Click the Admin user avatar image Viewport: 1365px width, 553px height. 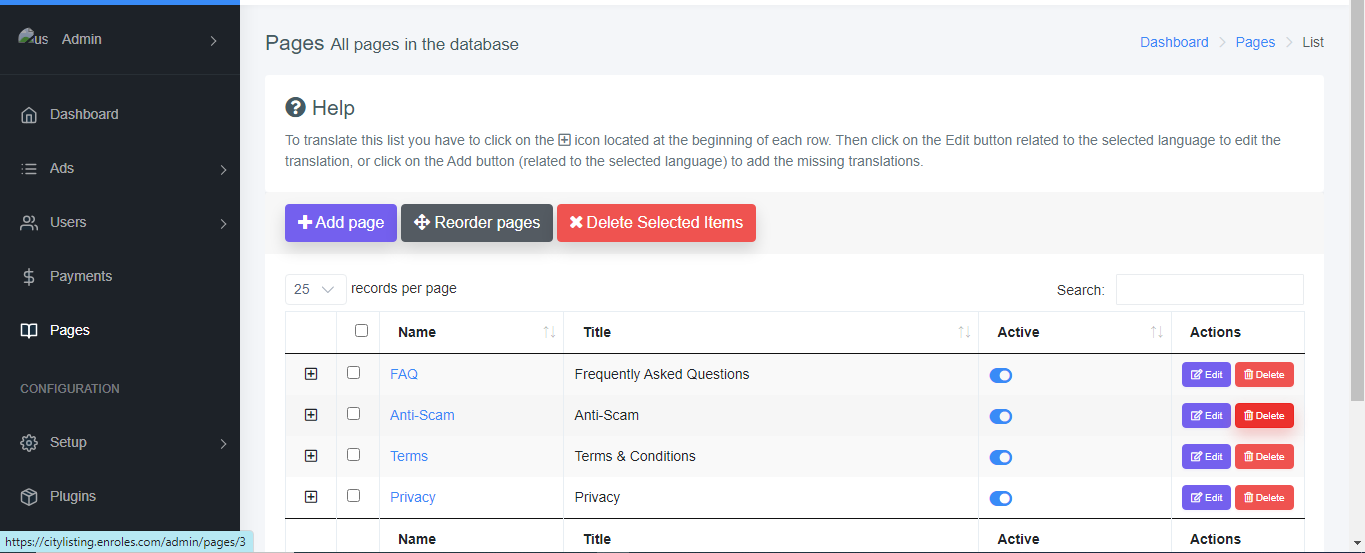[33, 39]
